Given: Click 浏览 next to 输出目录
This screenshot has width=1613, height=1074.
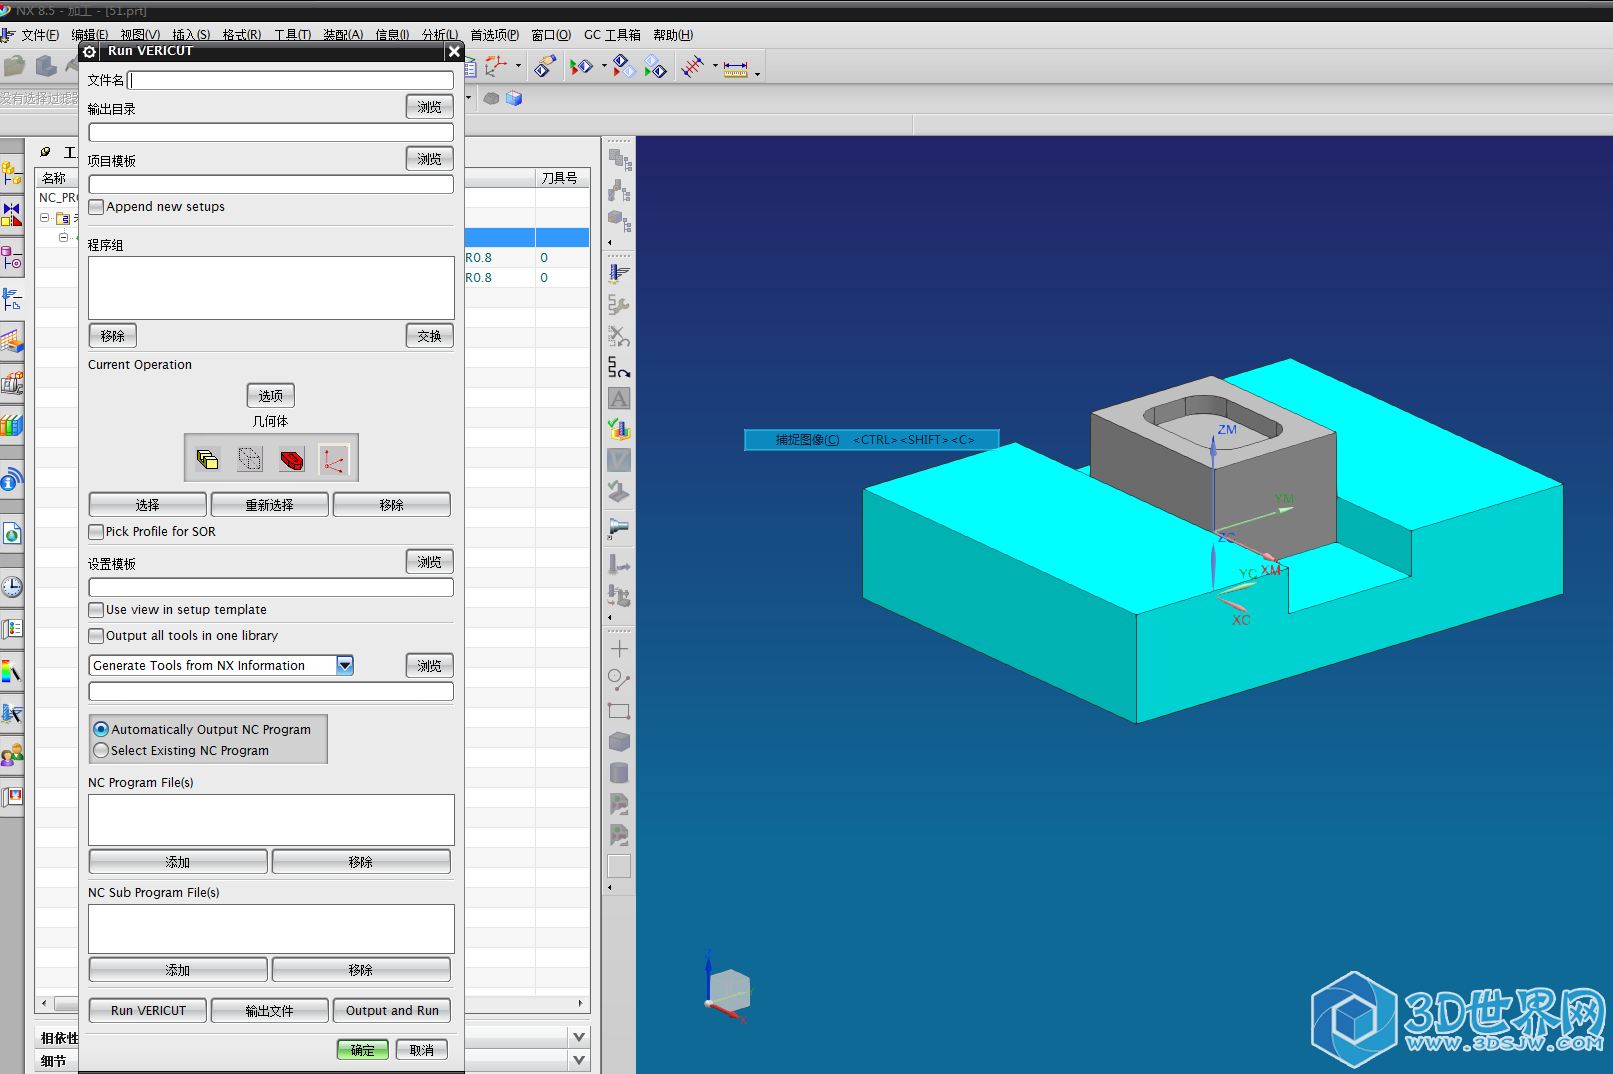Looking at the screenshot, I should coord(430,107).
